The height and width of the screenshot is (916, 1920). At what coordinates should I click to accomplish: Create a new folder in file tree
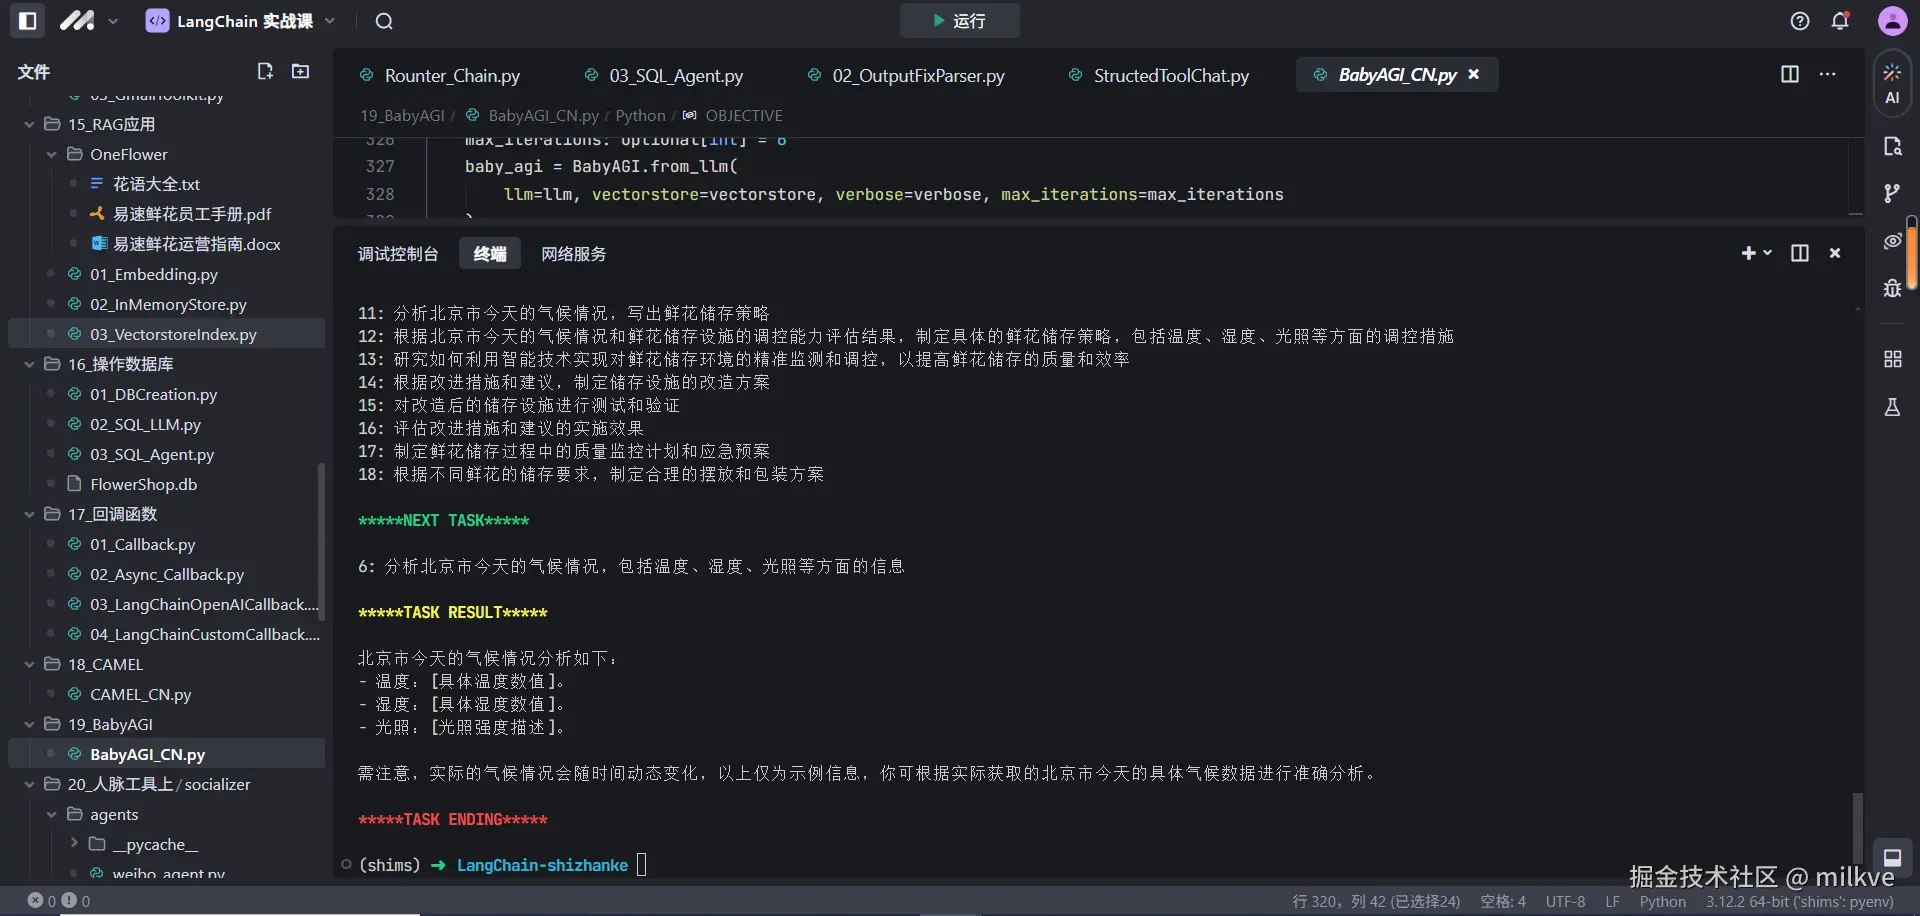tap(300, 71)
